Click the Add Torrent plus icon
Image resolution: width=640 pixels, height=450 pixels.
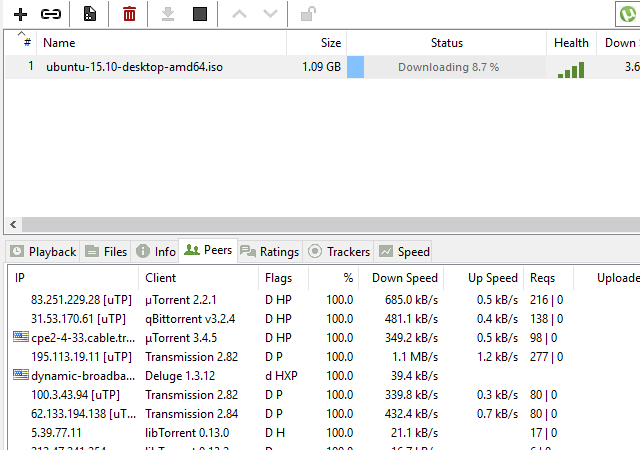coord(20,14)
